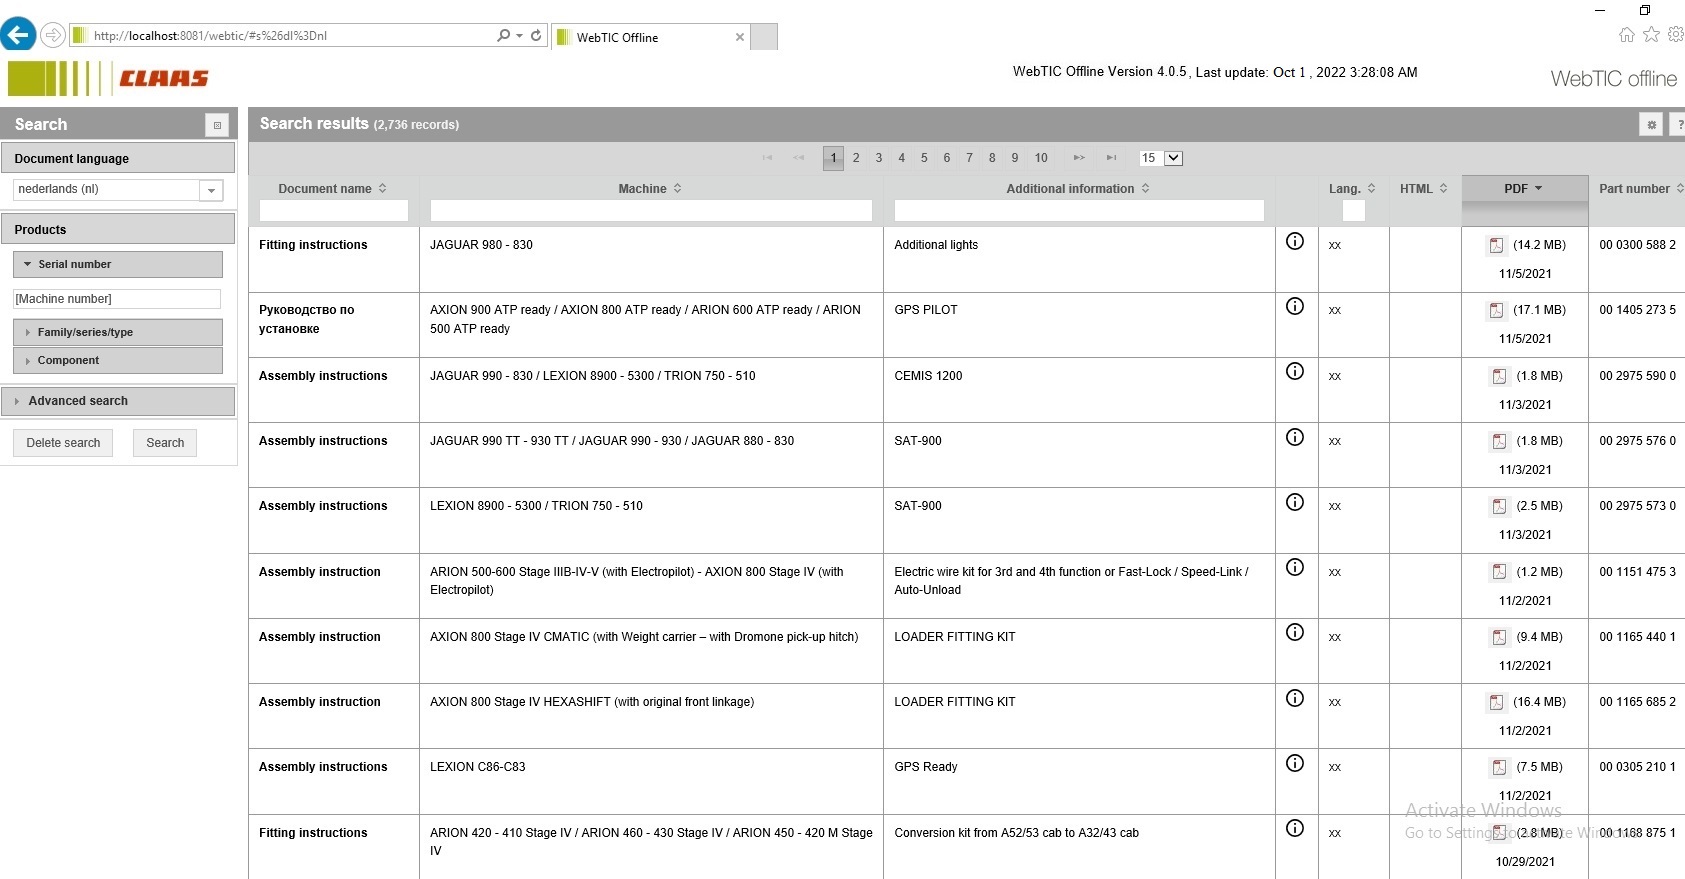Image resolution: width=1685 pixels, height=879 pixels.
Task: Collapse the Search panel with its header icon
Action: pos(217,125)
